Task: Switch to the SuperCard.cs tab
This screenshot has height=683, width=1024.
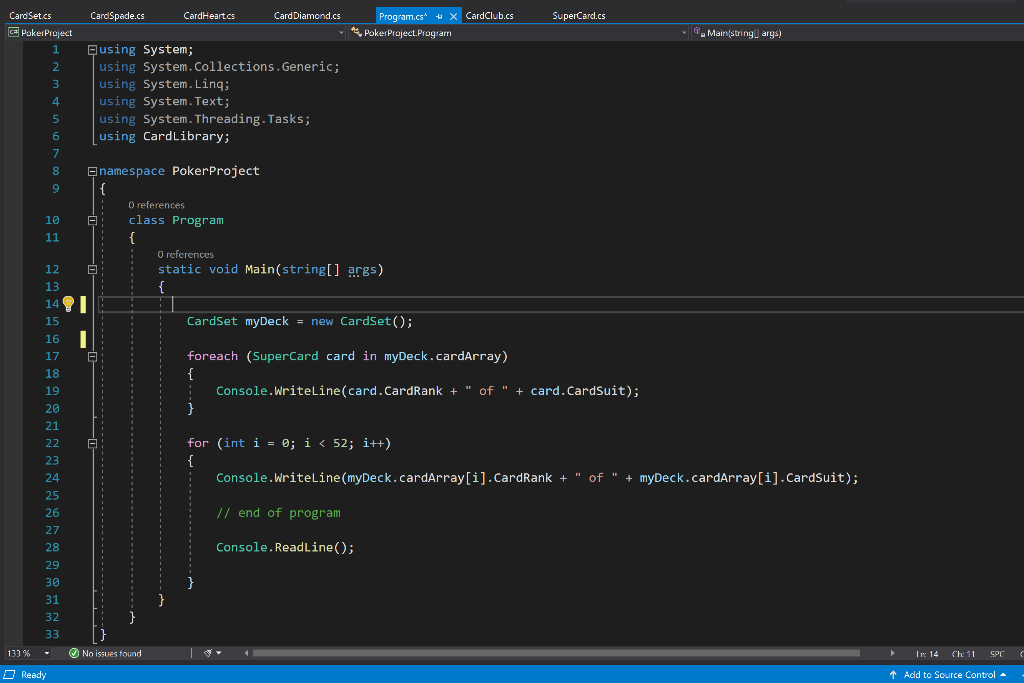Action: point(579,16)
